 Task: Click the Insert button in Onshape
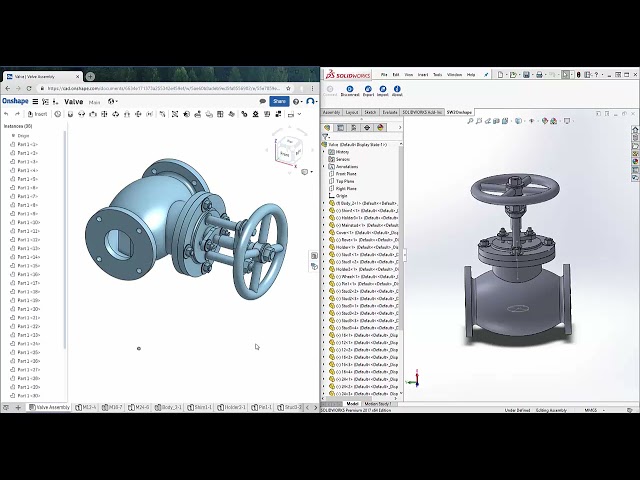pos(38,114)
